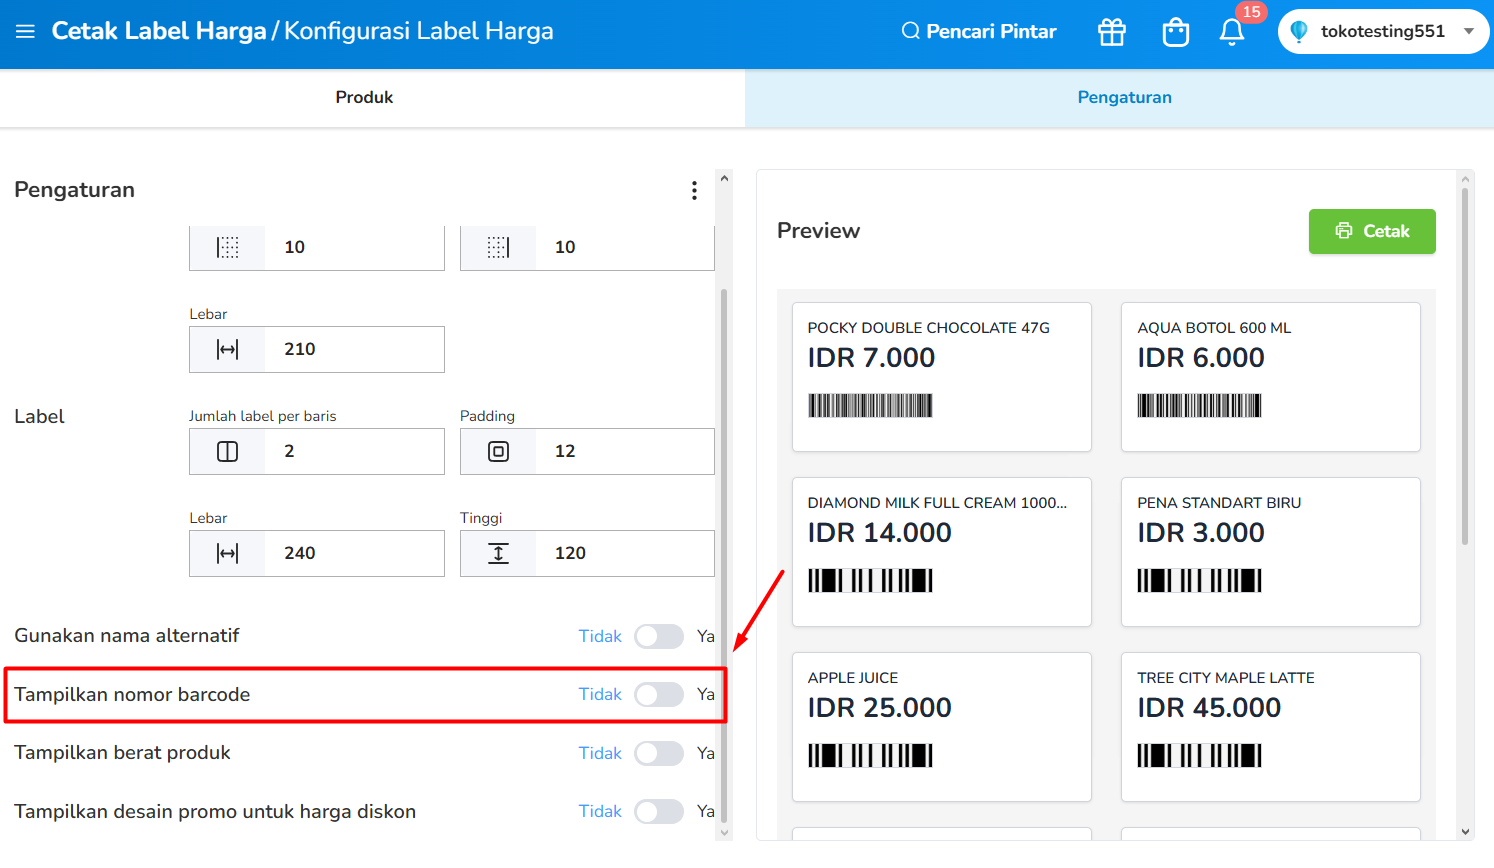This screenshot has width=1494, height=868.
Task: Select the POCKY DOUBLE CHOCOLATE 47G label card
Action: [x=942, y=377]
